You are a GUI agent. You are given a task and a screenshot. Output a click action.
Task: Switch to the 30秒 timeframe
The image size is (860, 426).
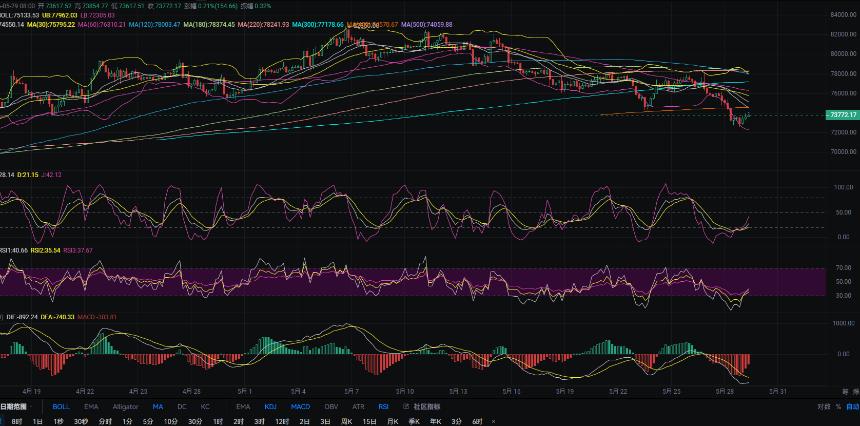point(81,421)
